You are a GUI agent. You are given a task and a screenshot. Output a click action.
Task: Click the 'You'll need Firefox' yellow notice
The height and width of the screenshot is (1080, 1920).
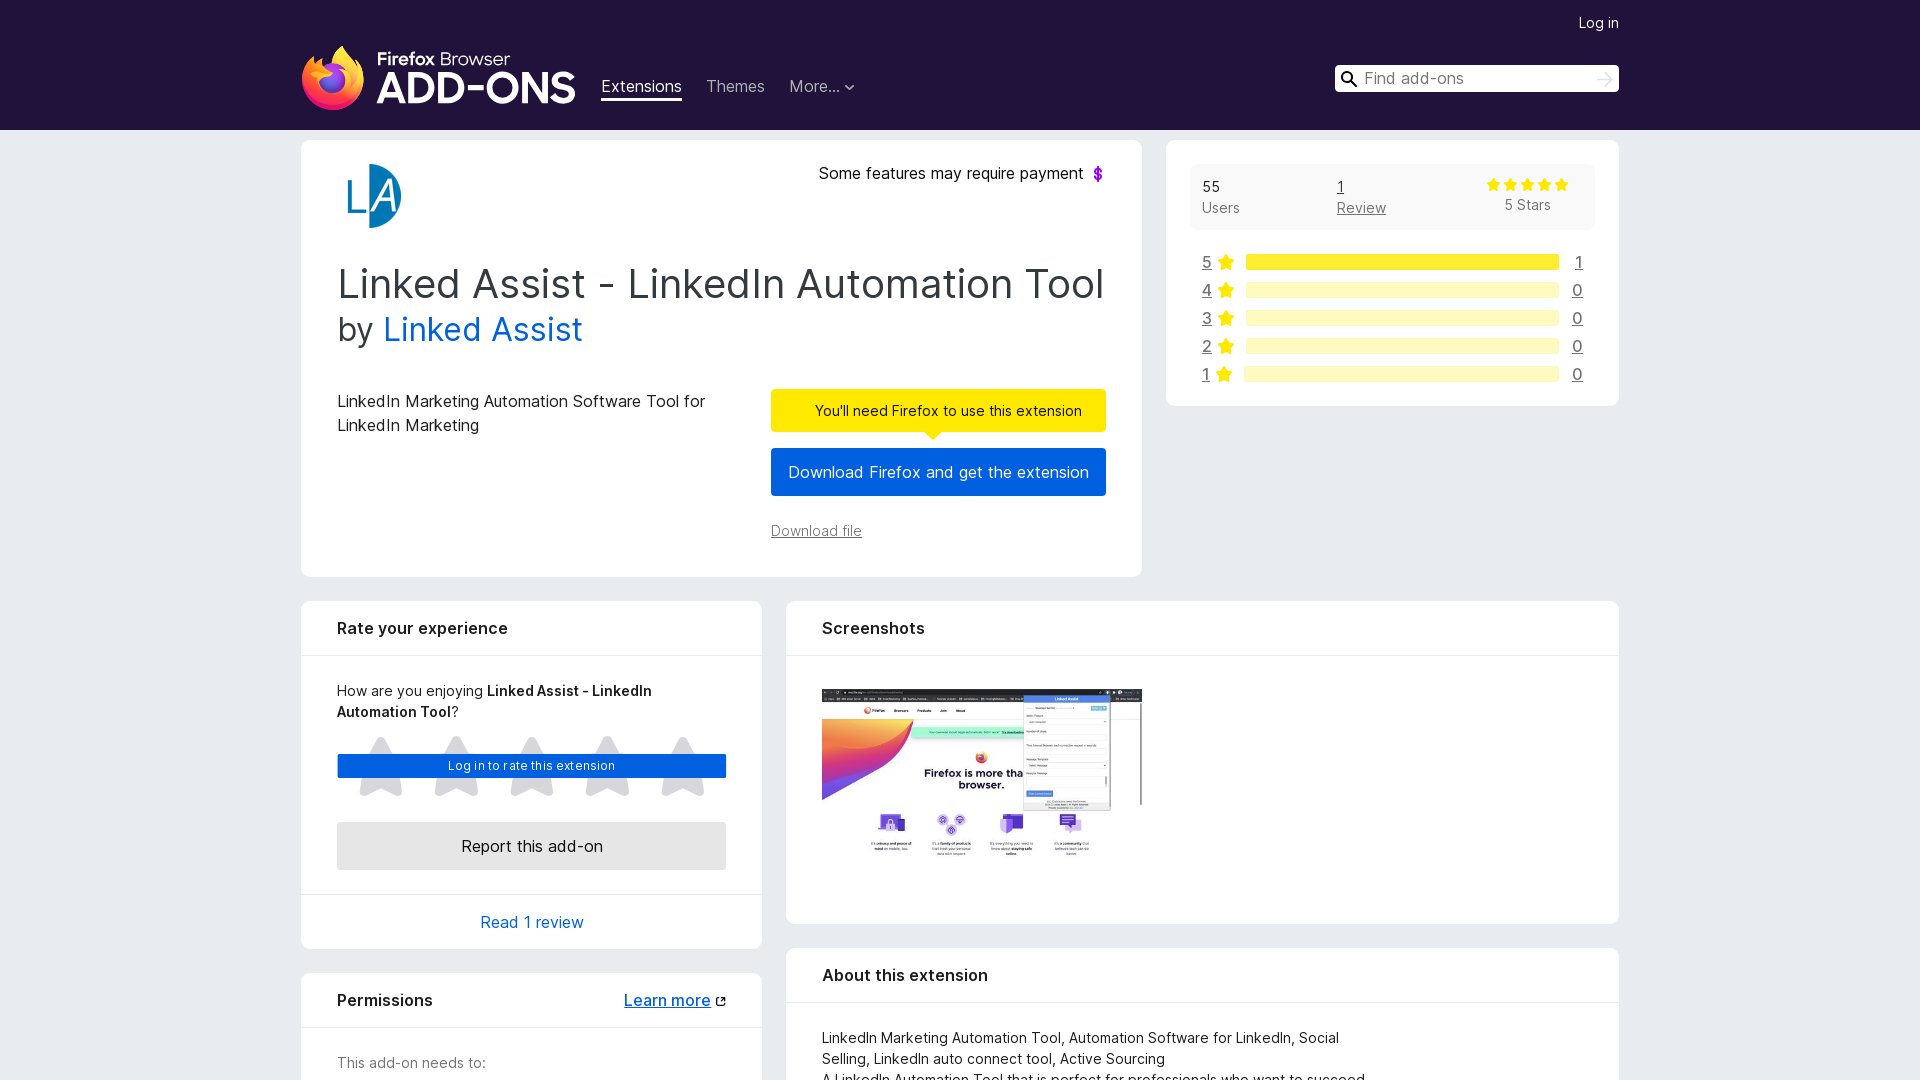point(938,411)
